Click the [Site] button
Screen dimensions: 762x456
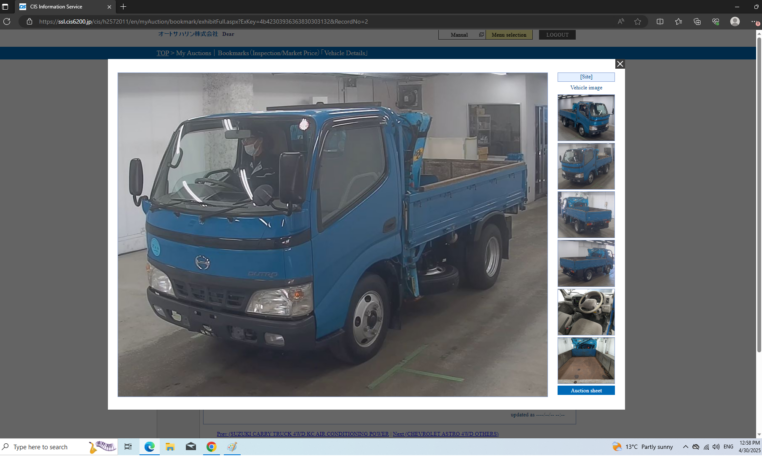586,77
